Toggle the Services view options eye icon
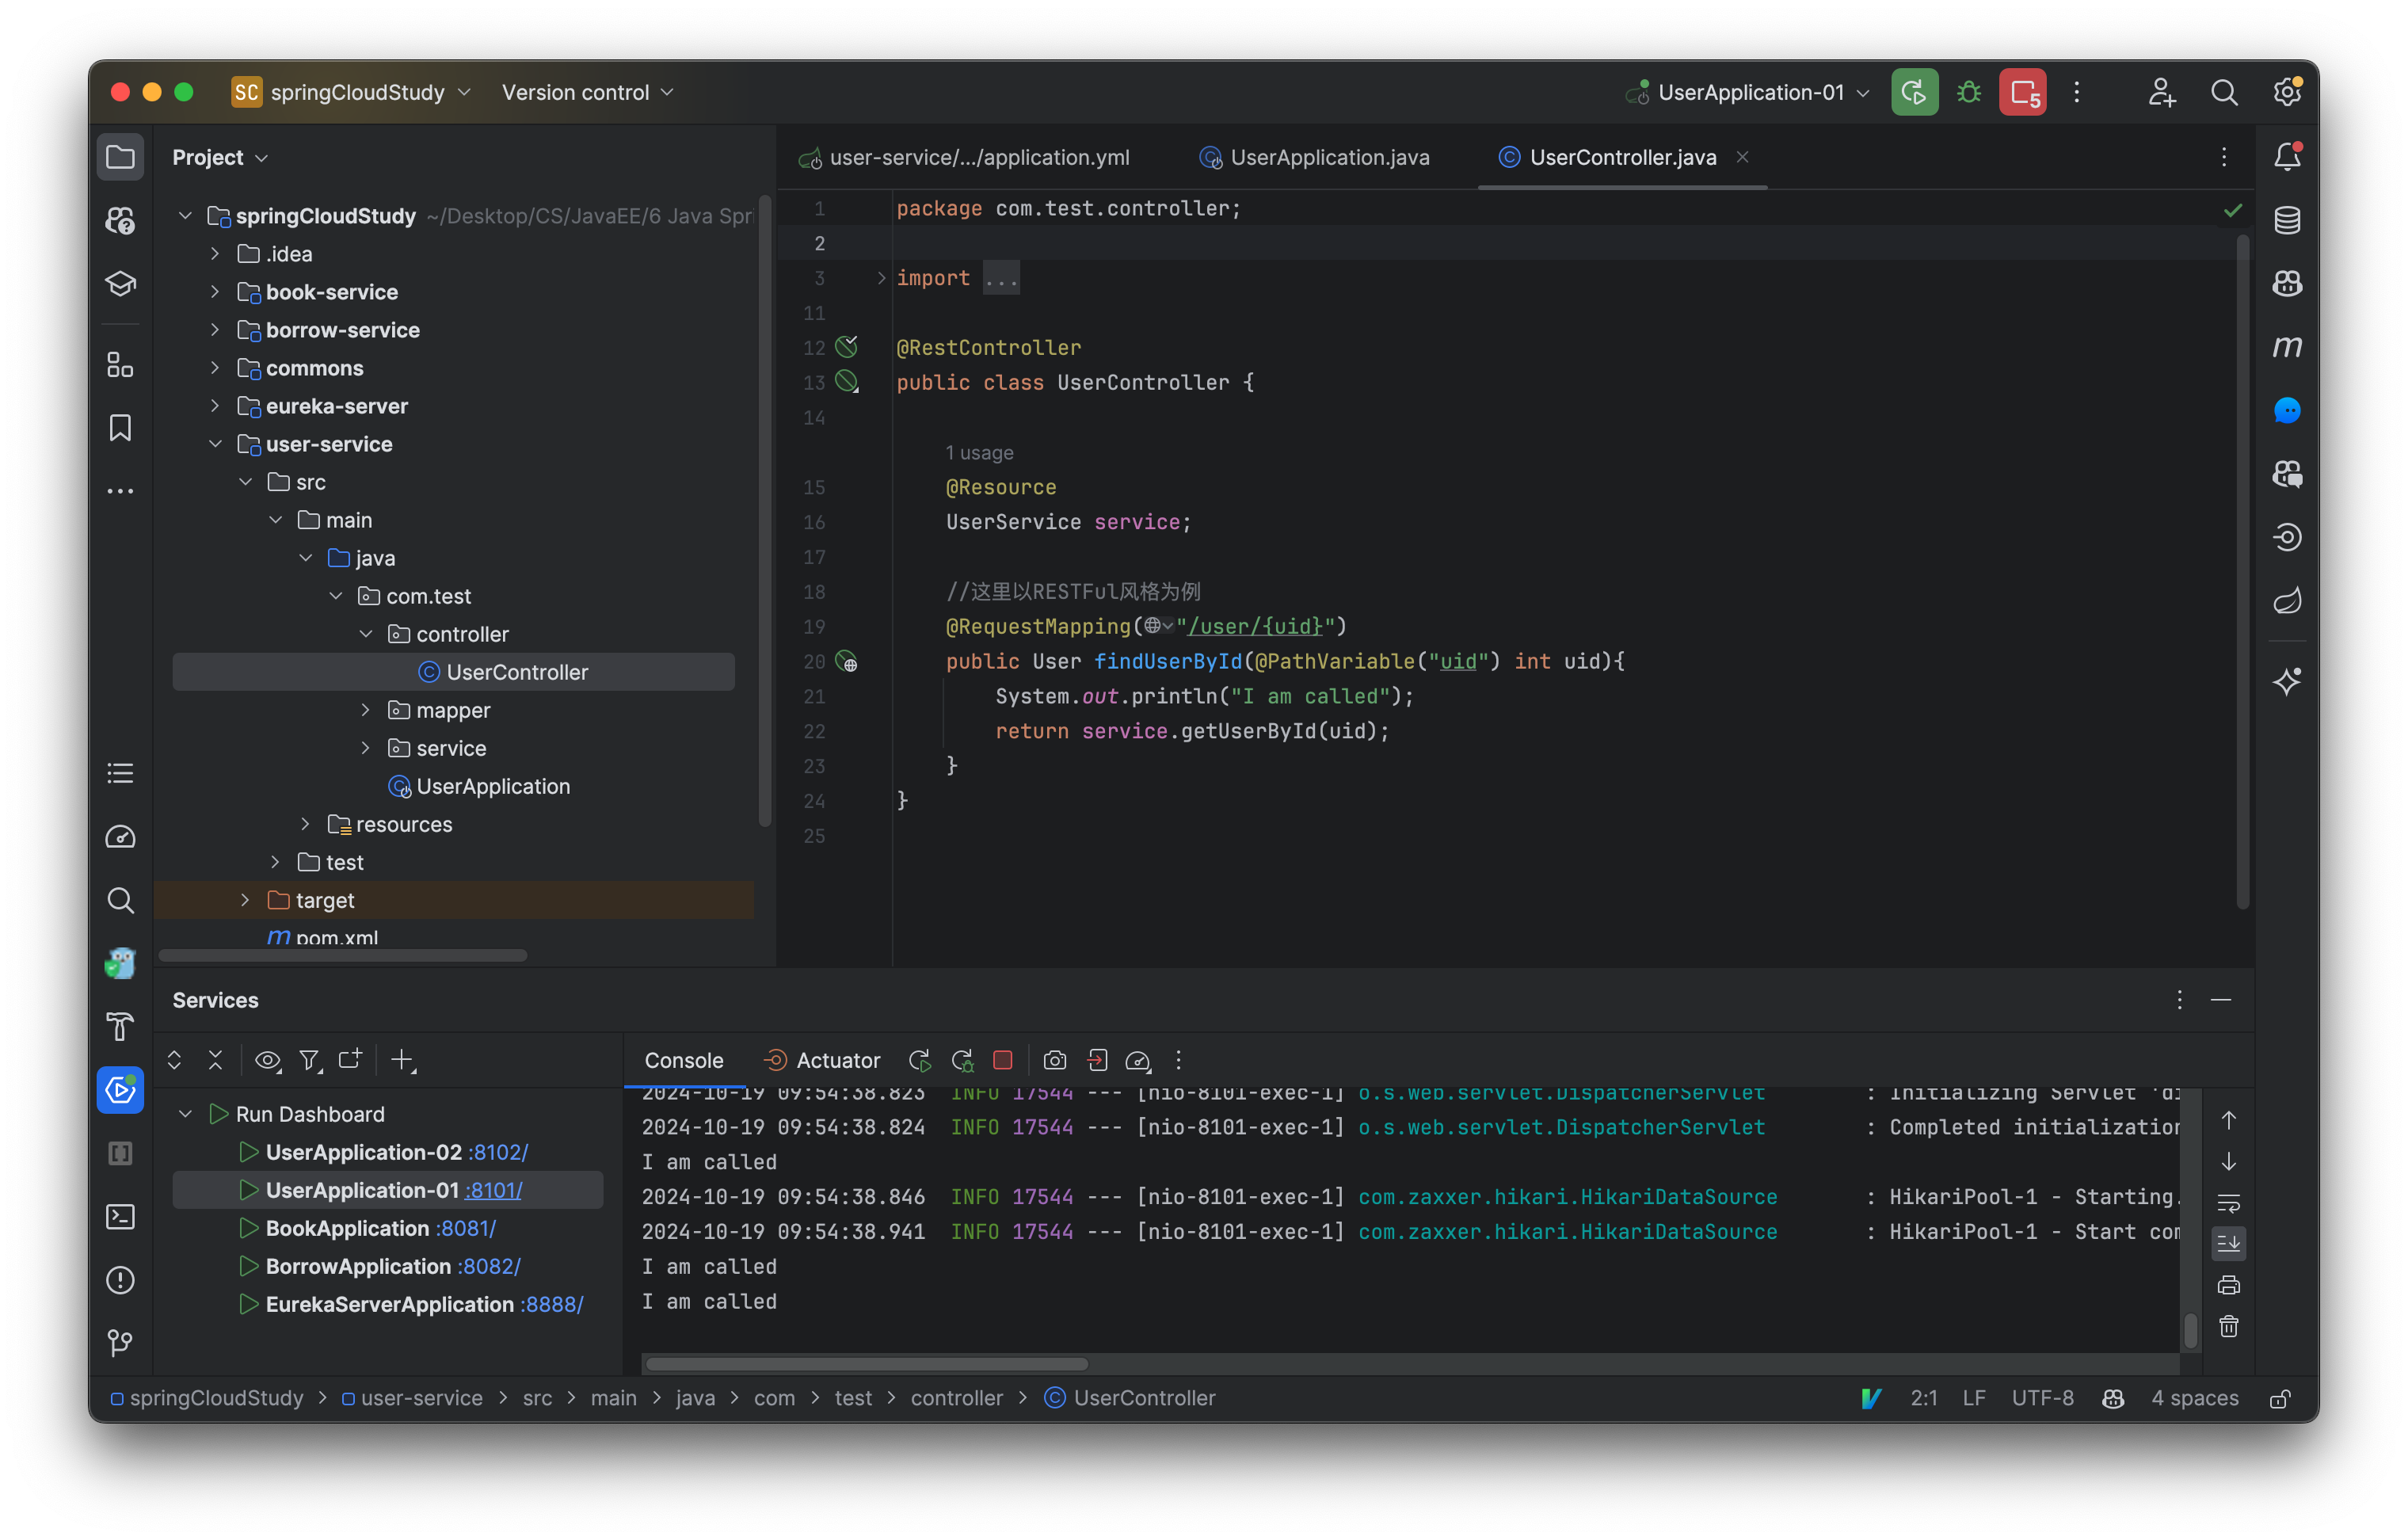This screenshot has width=2408, height=1540. coord(267,1060)
